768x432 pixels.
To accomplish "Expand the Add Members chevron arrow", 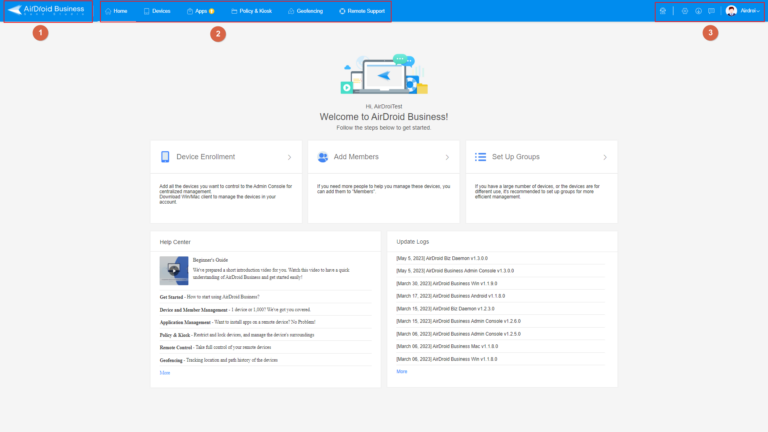I will tap(447, 157).
